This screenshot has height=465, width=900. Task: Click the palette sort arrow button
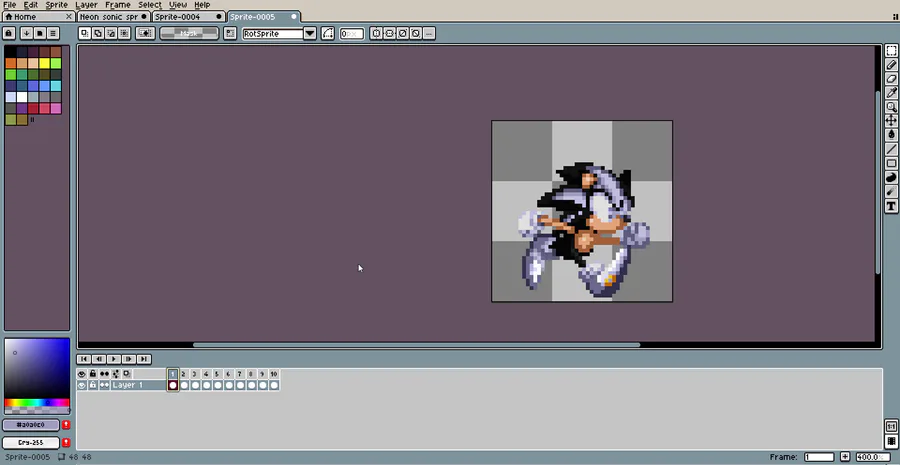tap(26, 33)
